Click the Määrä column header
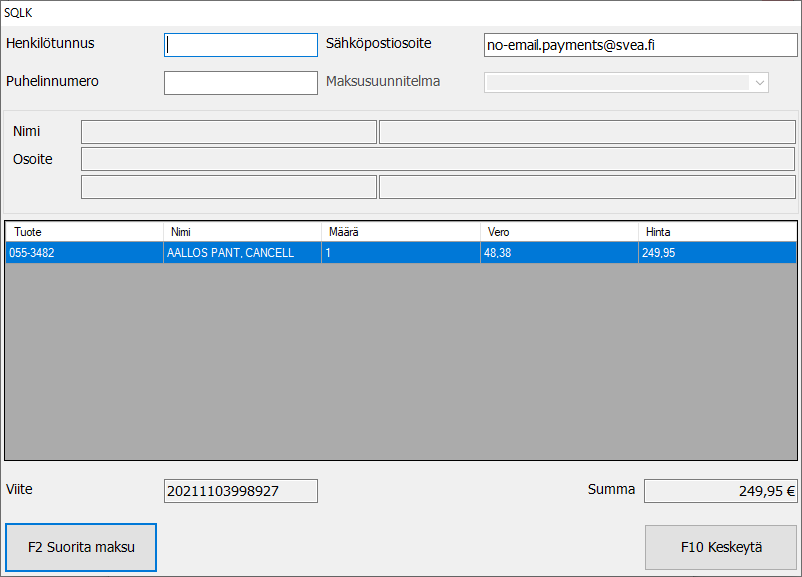The image size is (802, 577). 400,232
